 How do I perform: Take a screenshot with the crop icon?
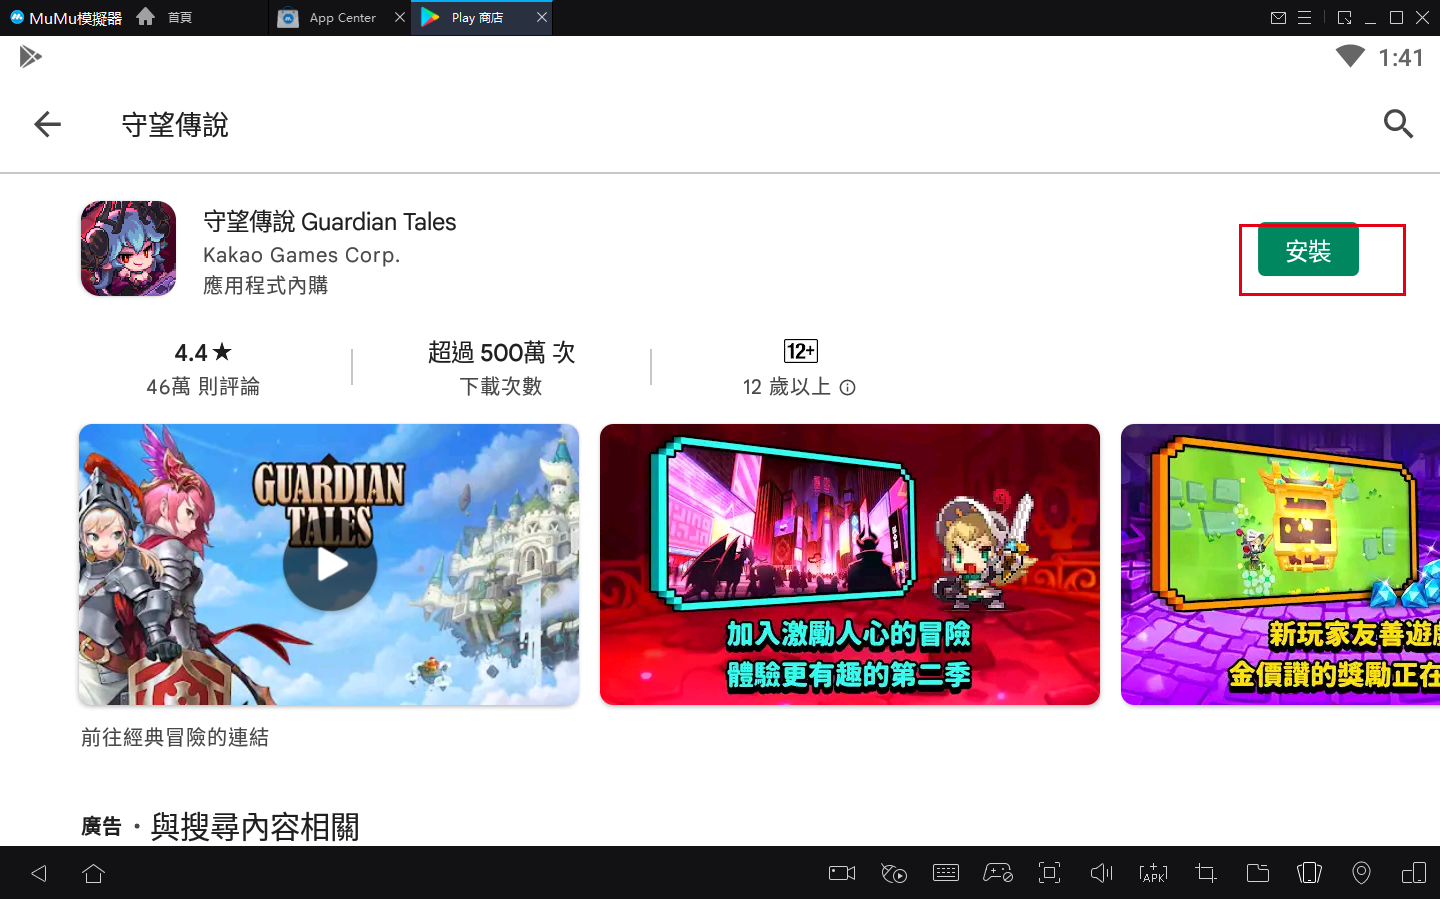click(1206, 873)
